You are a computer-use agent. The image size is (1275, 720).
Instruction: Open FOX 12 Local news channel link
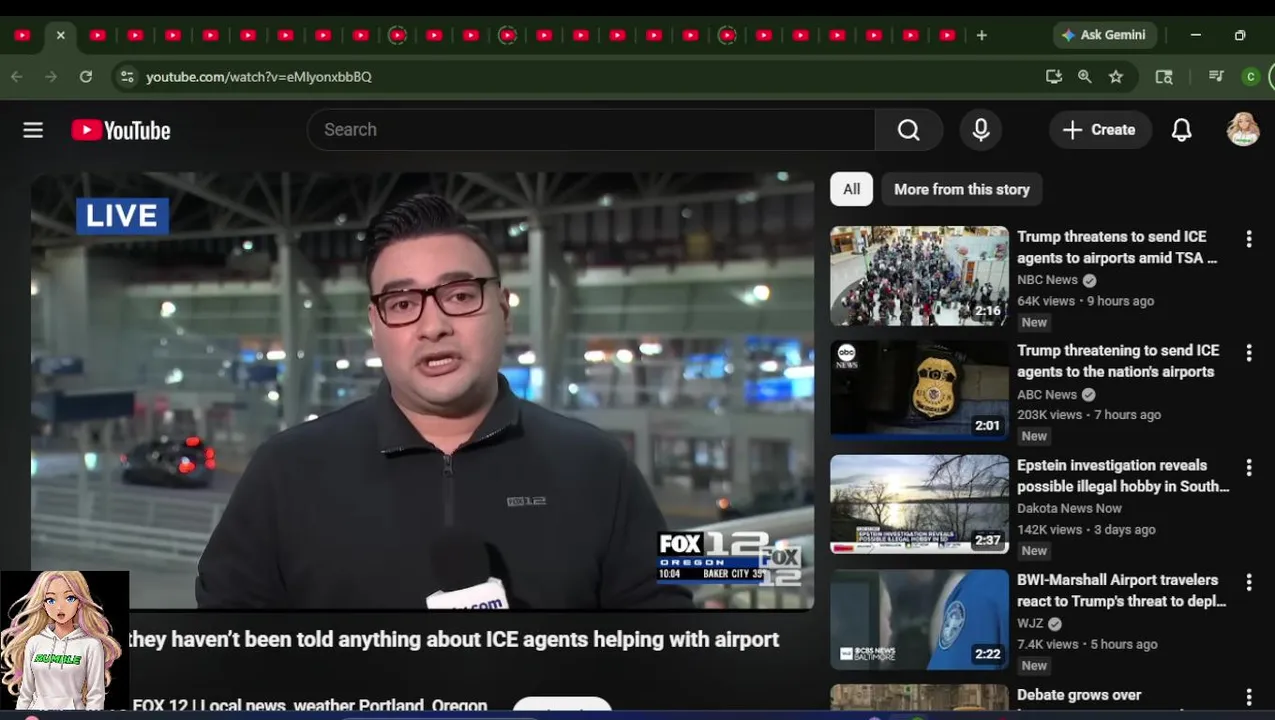click(310, 706)
